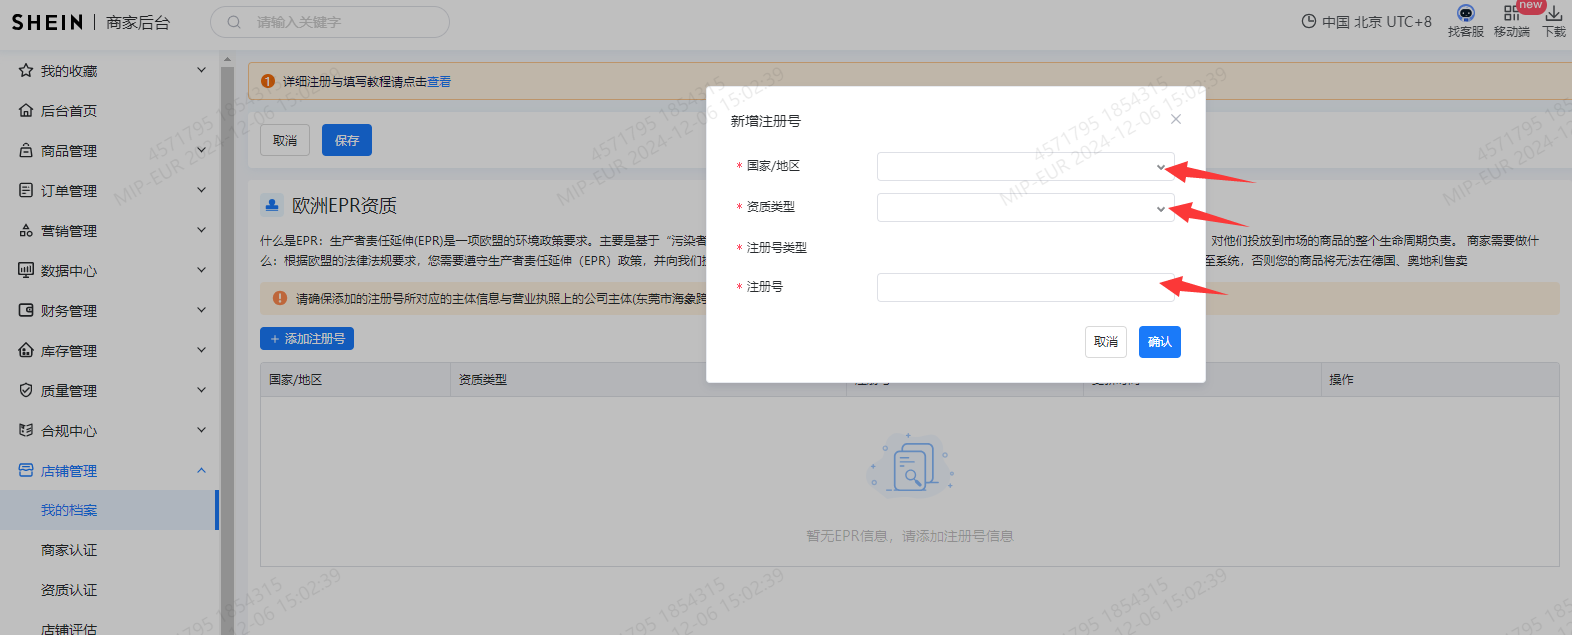Image resolution: width=1572 pixels, height=635 pixels.
Task: Click 取消 button beside 保存
Action: 285,140
